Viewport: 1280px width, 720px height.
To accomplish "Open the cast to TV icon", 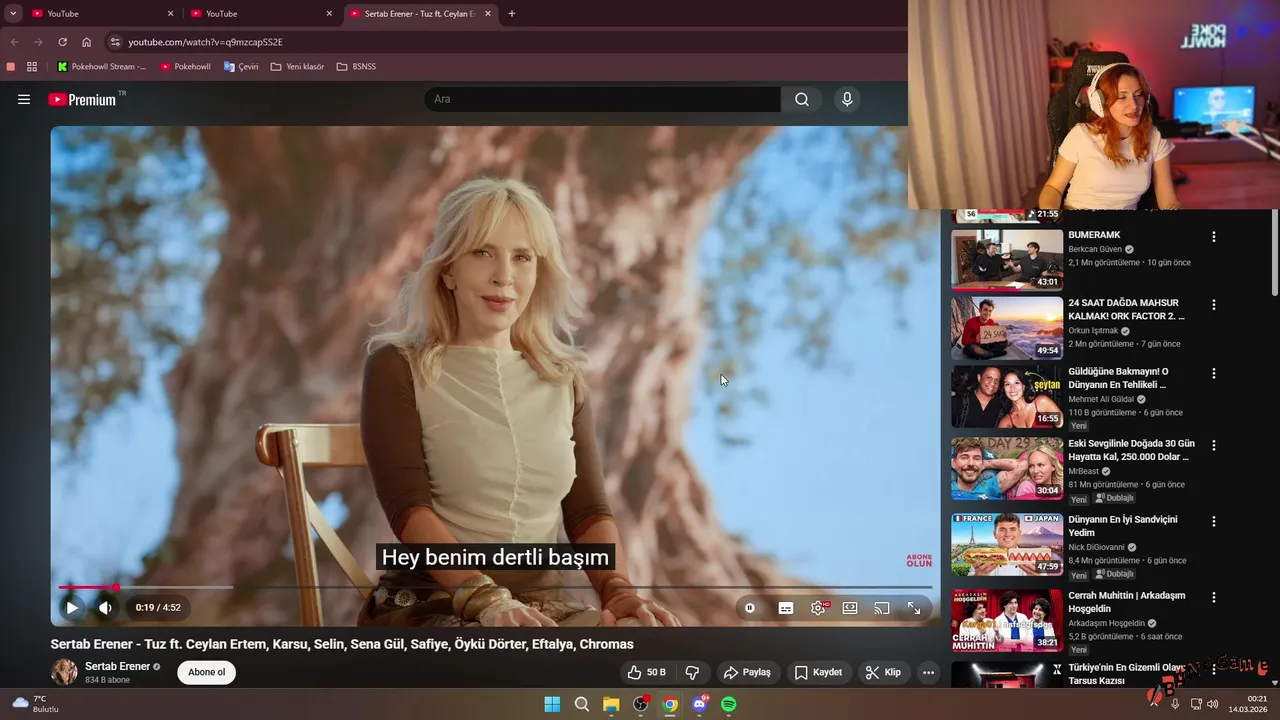I will (882, 608).
